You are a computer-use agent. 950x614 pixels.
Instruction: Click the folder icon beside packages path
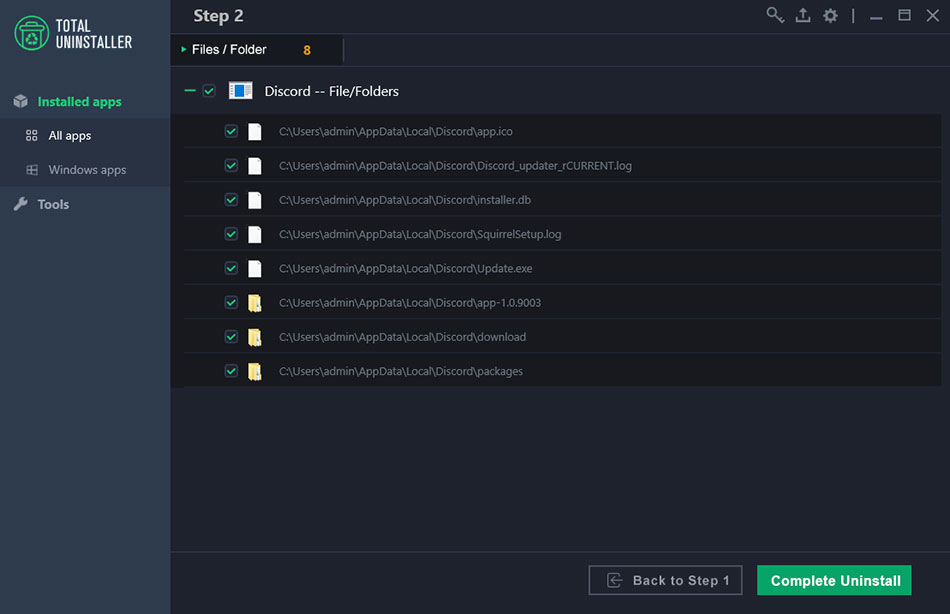click(254, 371)
